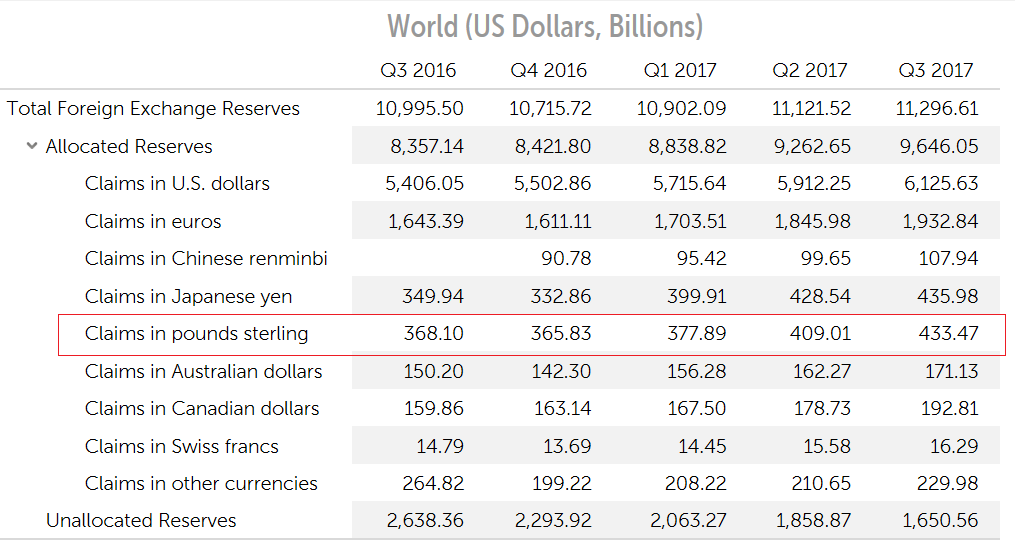Viewport: 1015px width, 540px height.
Task: Click the World (US Dollars, Billions) title
Action: click(545, 26)
